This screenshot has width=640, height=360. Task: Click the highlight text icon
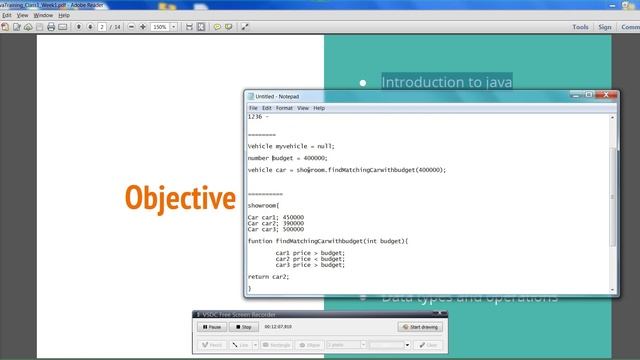click(x=229, y=27)
